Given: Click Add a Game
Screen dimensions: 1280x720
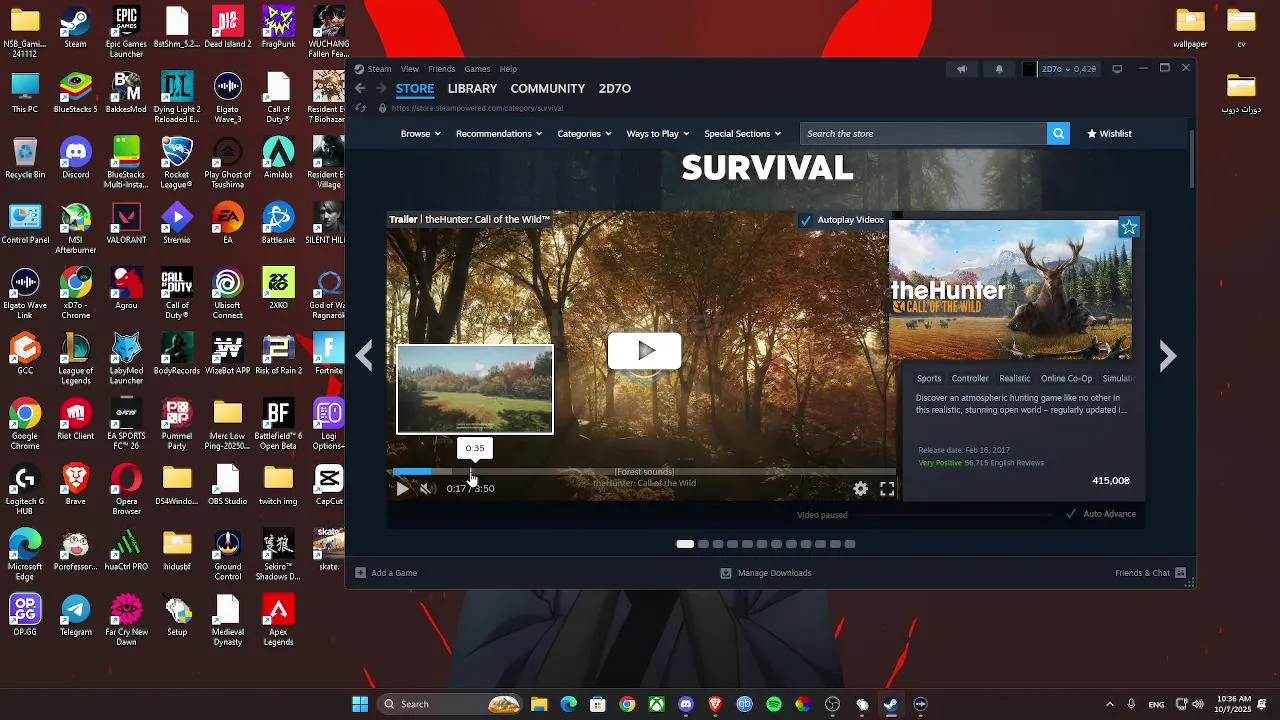Looking at the screenshot, I should pyautogui.click(x=386, y=573).
